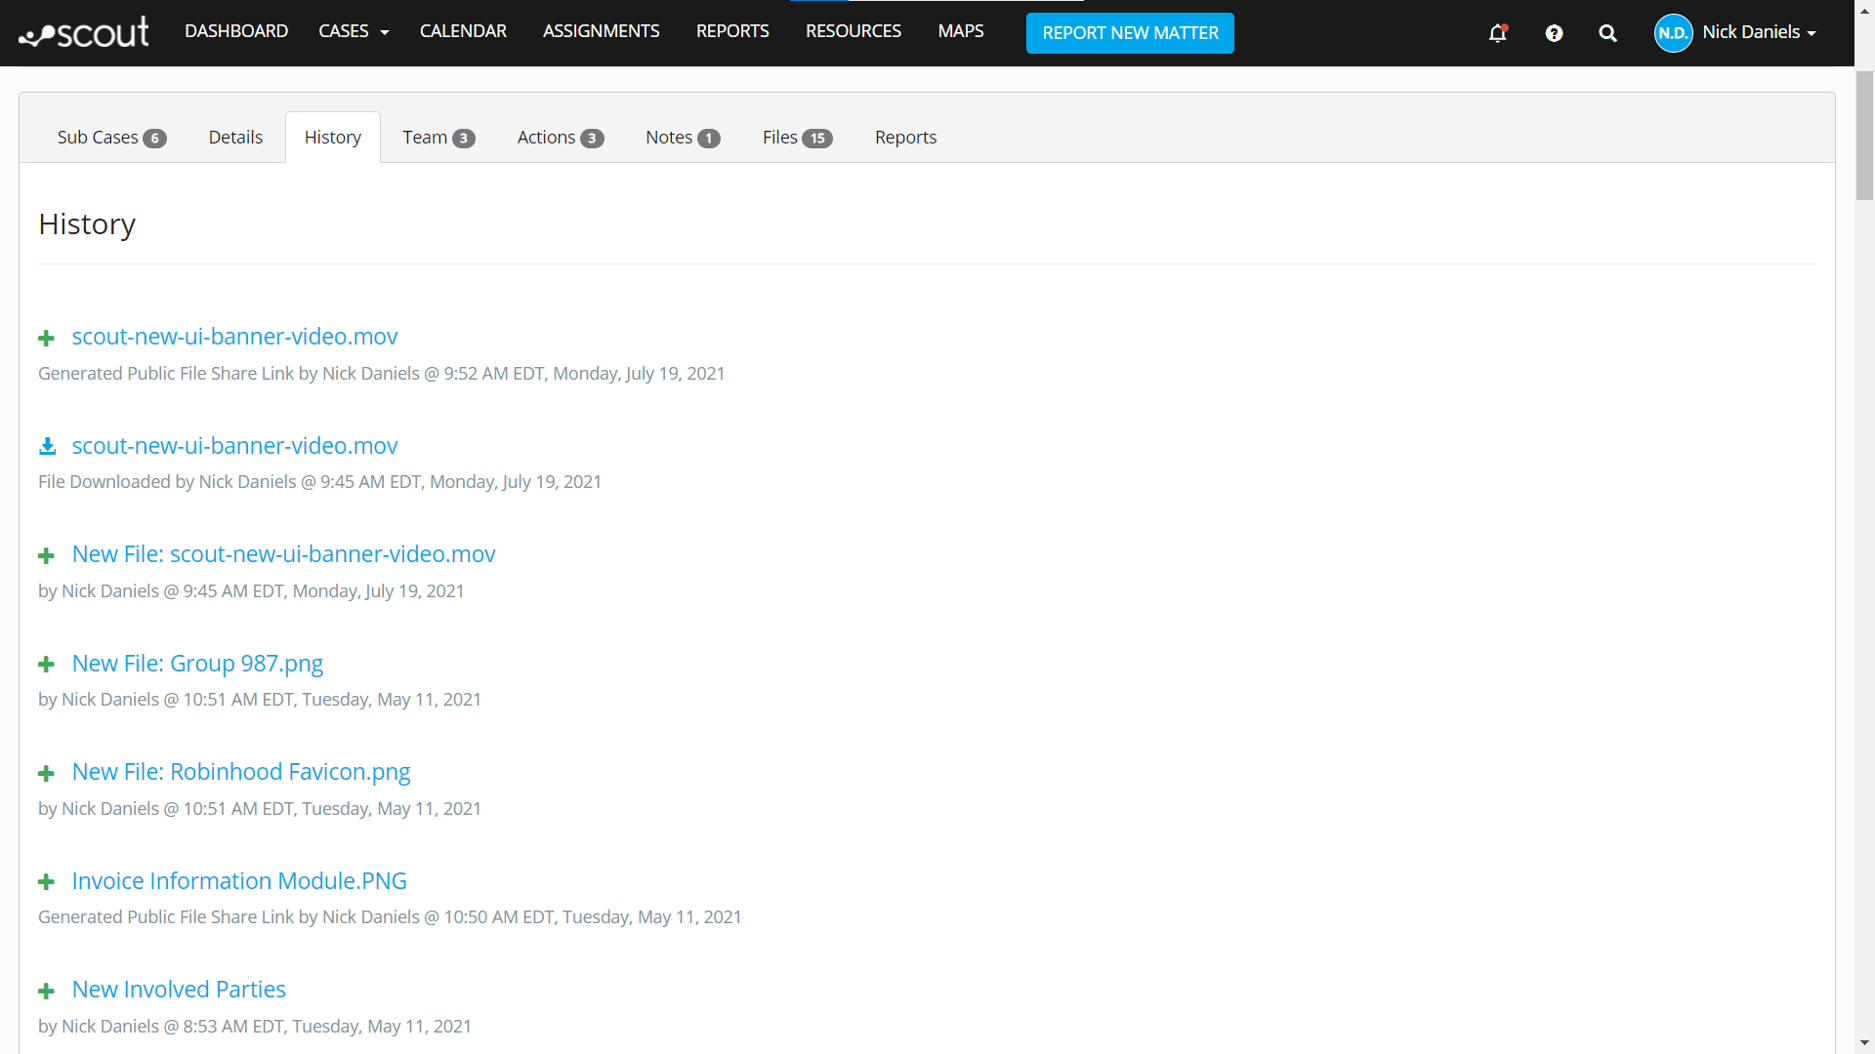
Task: Click the N.D. avatar circle
Action: [x=1672, y=33]
